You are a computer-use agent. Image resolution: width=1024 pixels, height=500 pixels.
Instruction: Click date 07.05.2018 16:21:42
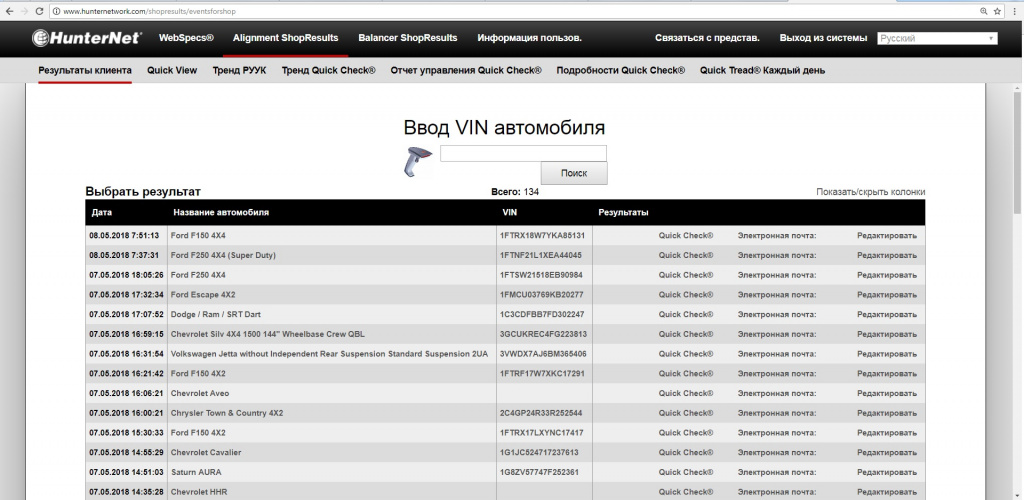(x=127, y=373)
